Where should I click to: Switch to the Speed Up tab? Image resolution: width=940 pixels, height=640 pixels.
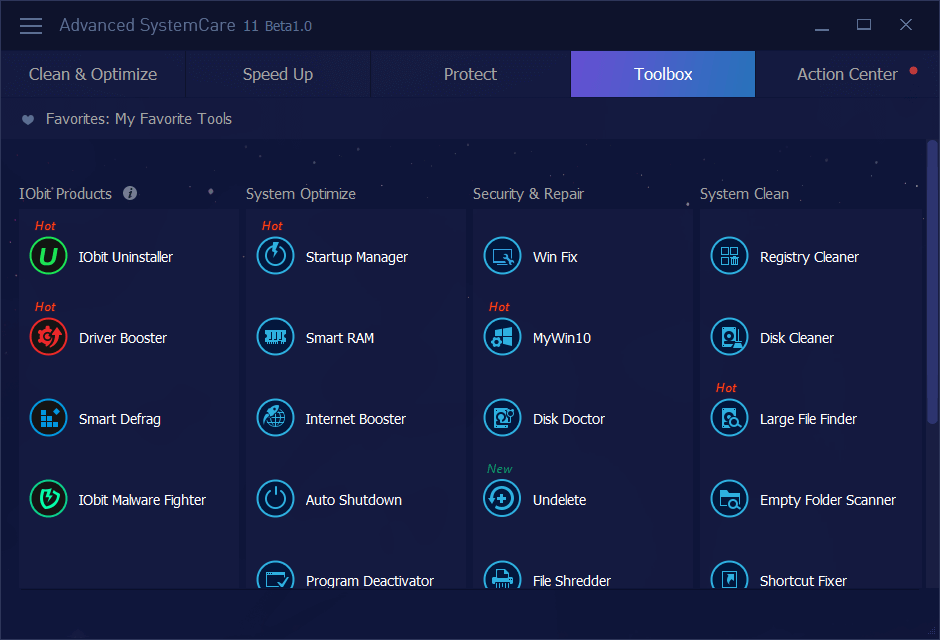(278, 74)
